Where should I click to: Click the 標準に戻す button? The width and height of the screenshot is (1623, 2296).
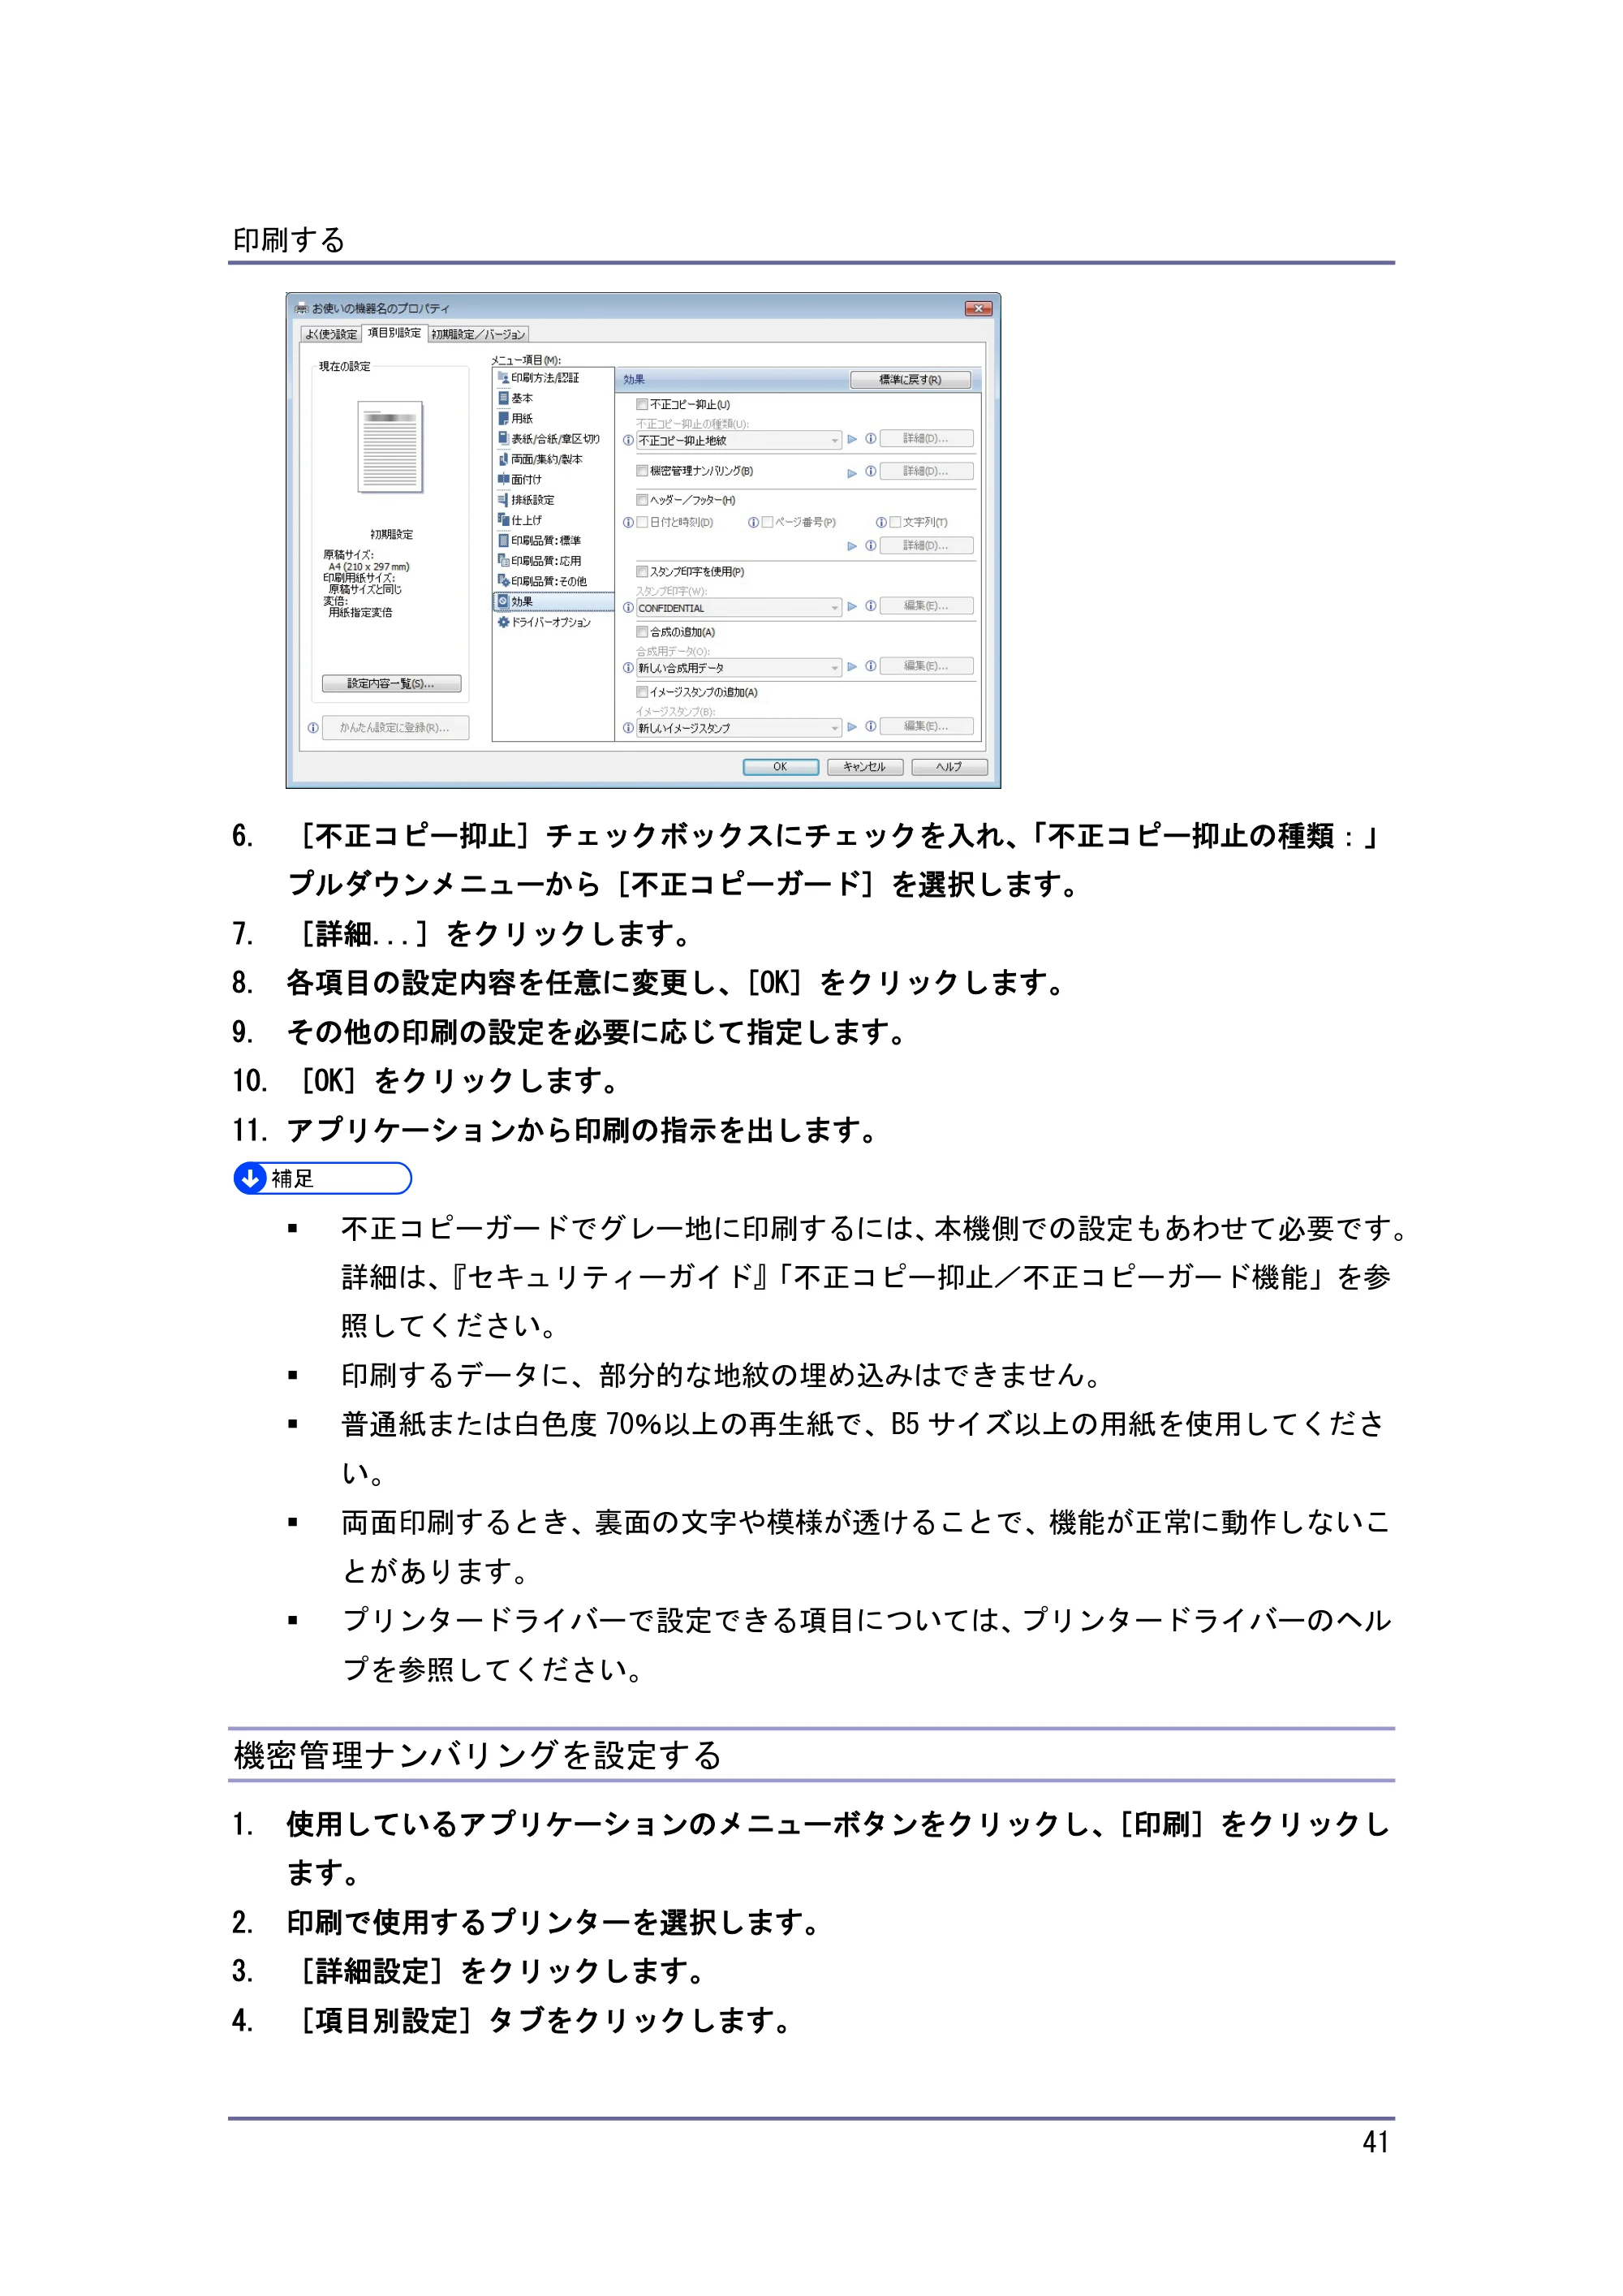click(x=910, y=380)
